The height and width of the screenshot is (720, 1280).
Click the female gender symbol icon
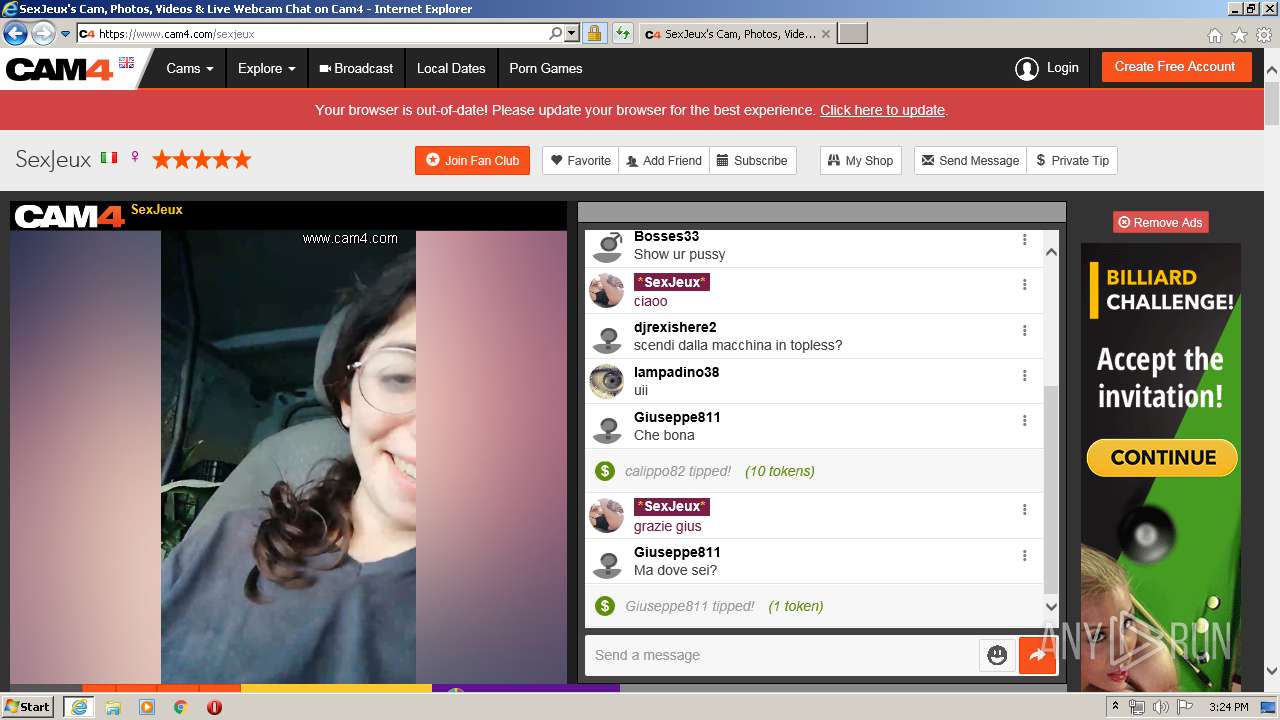(x=135, y=158)
